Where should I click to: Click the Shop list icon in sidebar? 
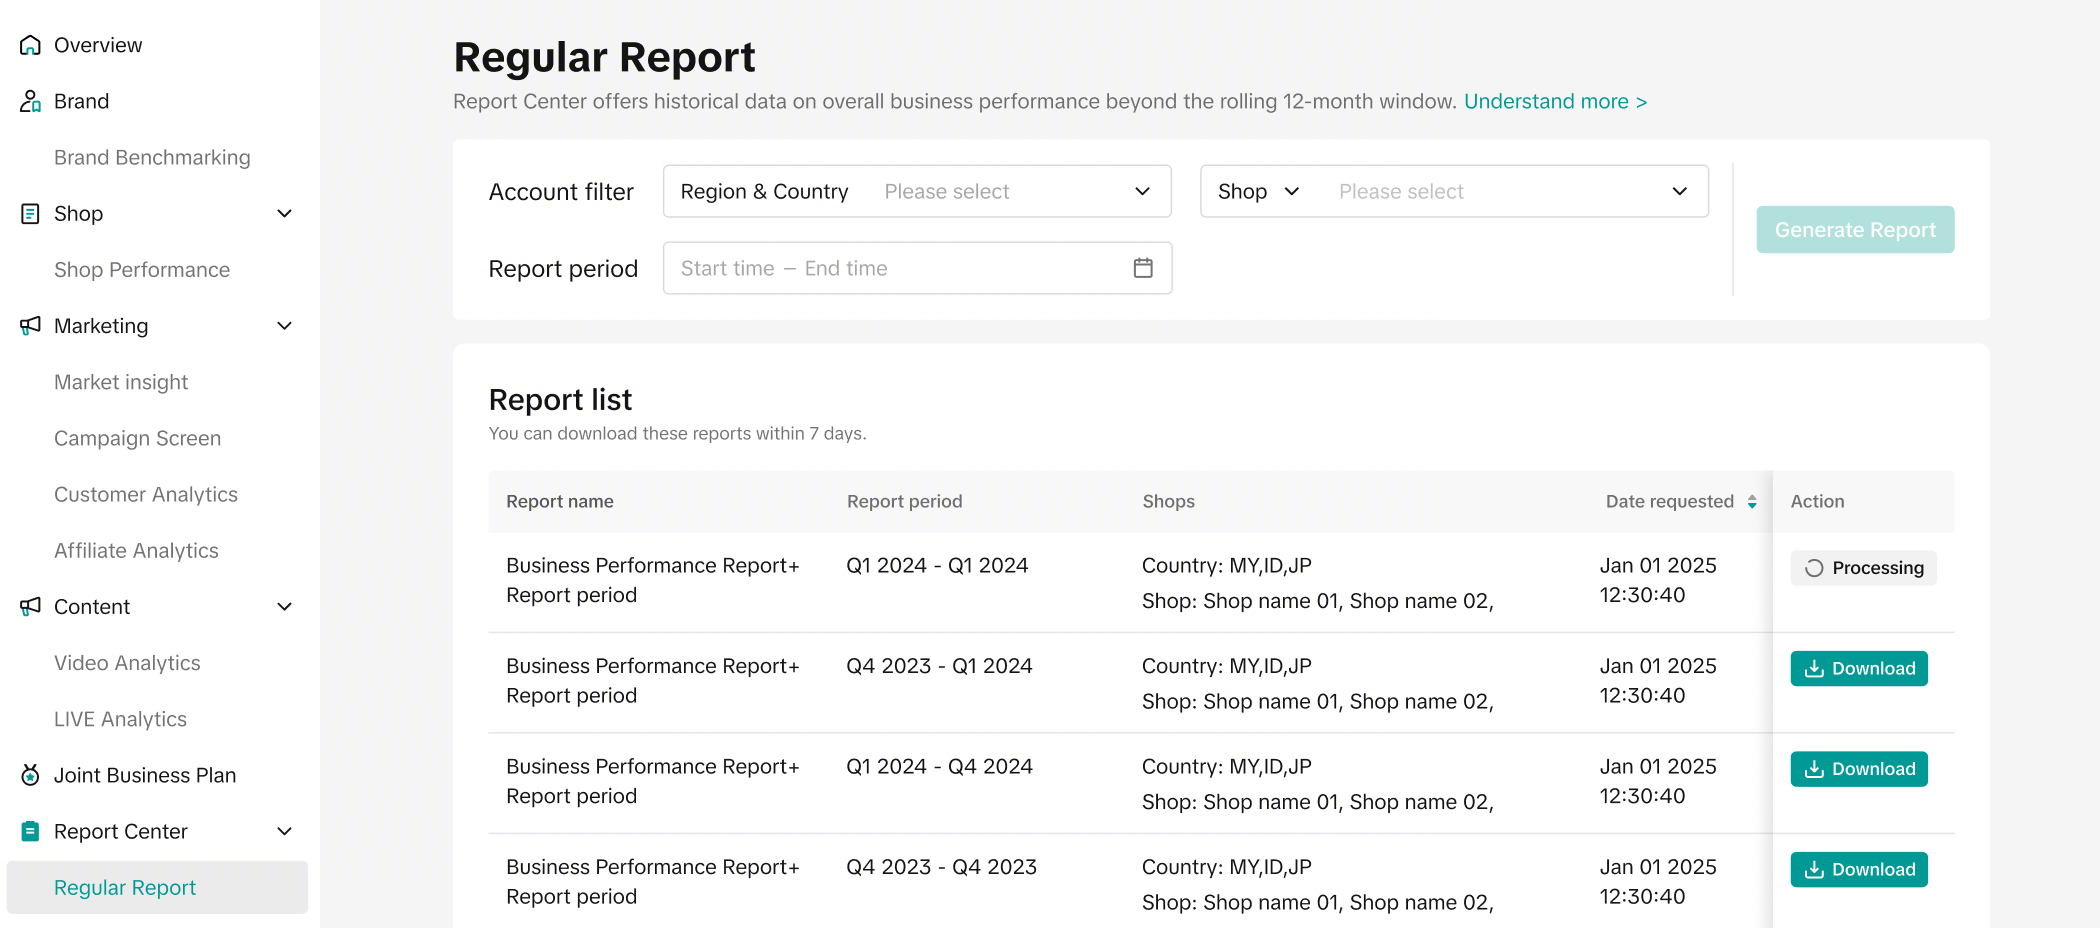click(x=30, y=213)
